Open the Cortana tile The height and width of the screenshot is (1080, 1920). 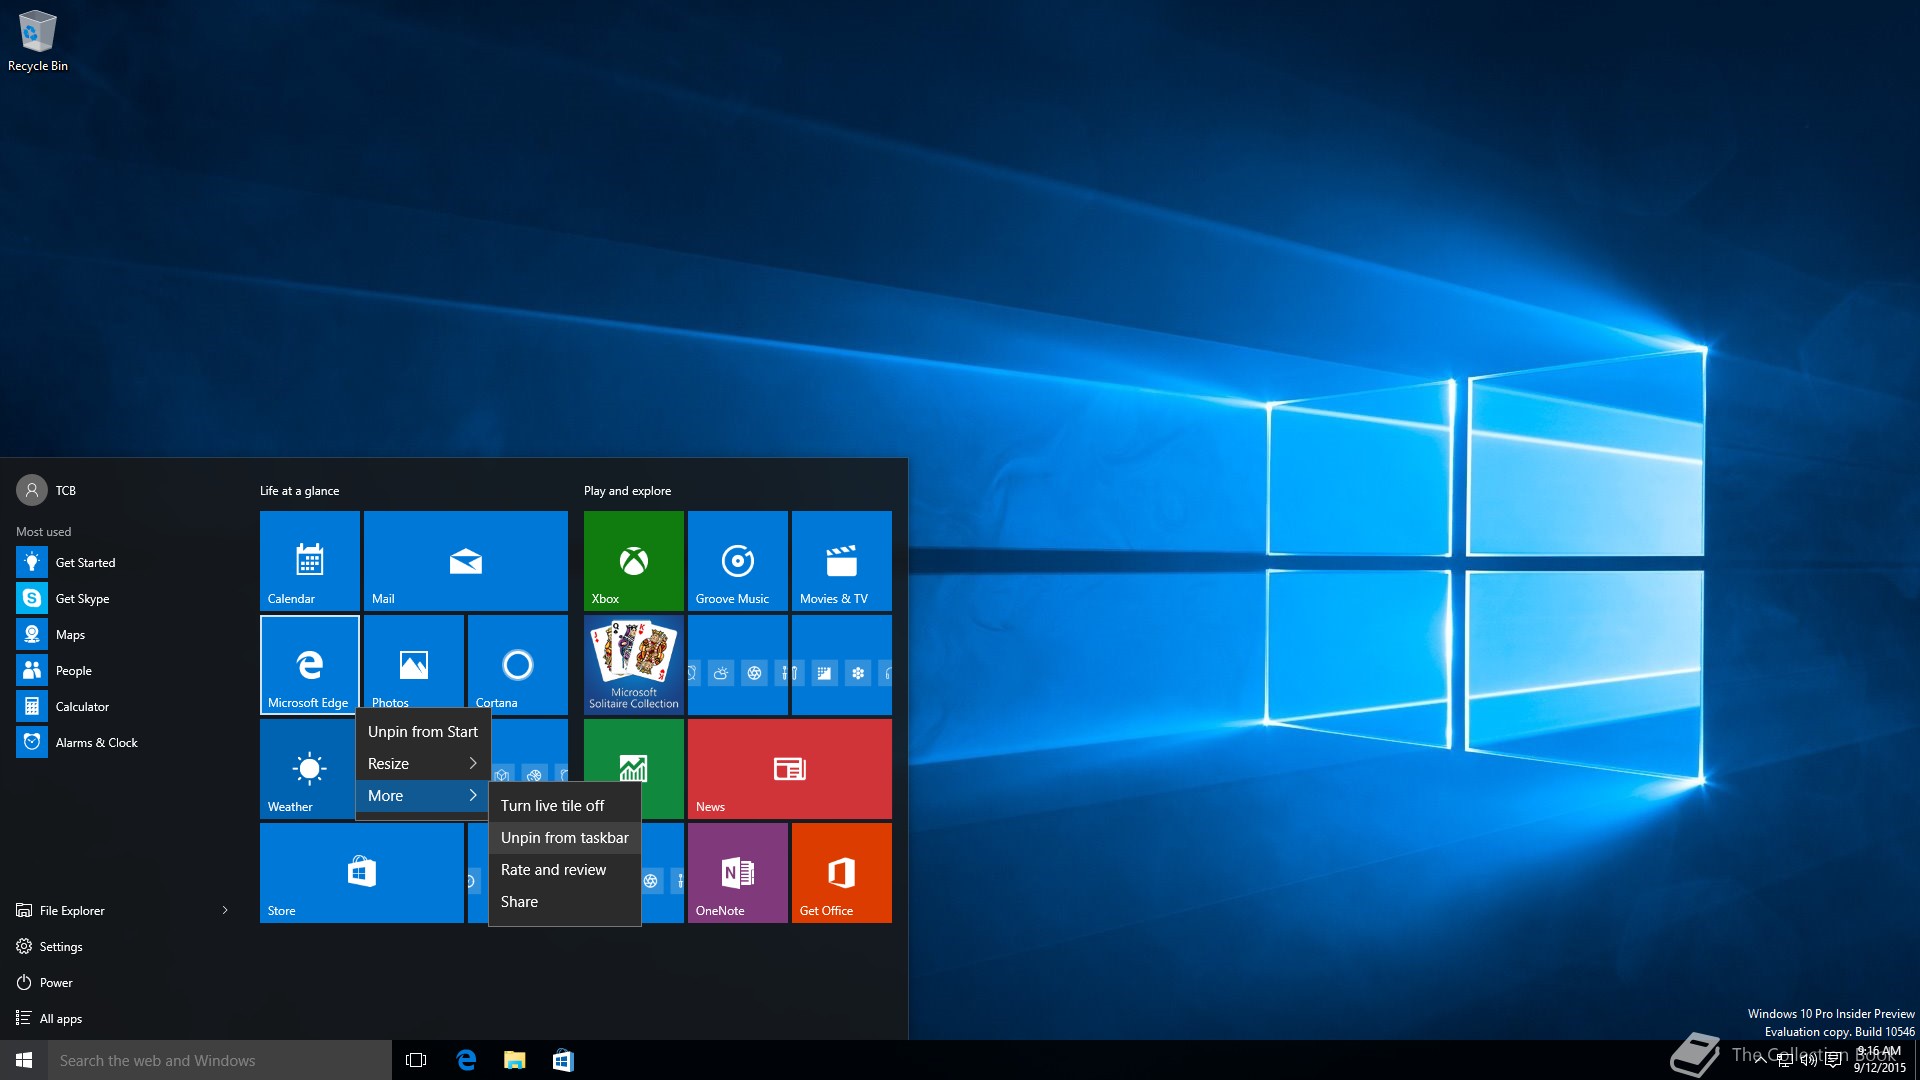pyautogui.click(x=518, y=662)
